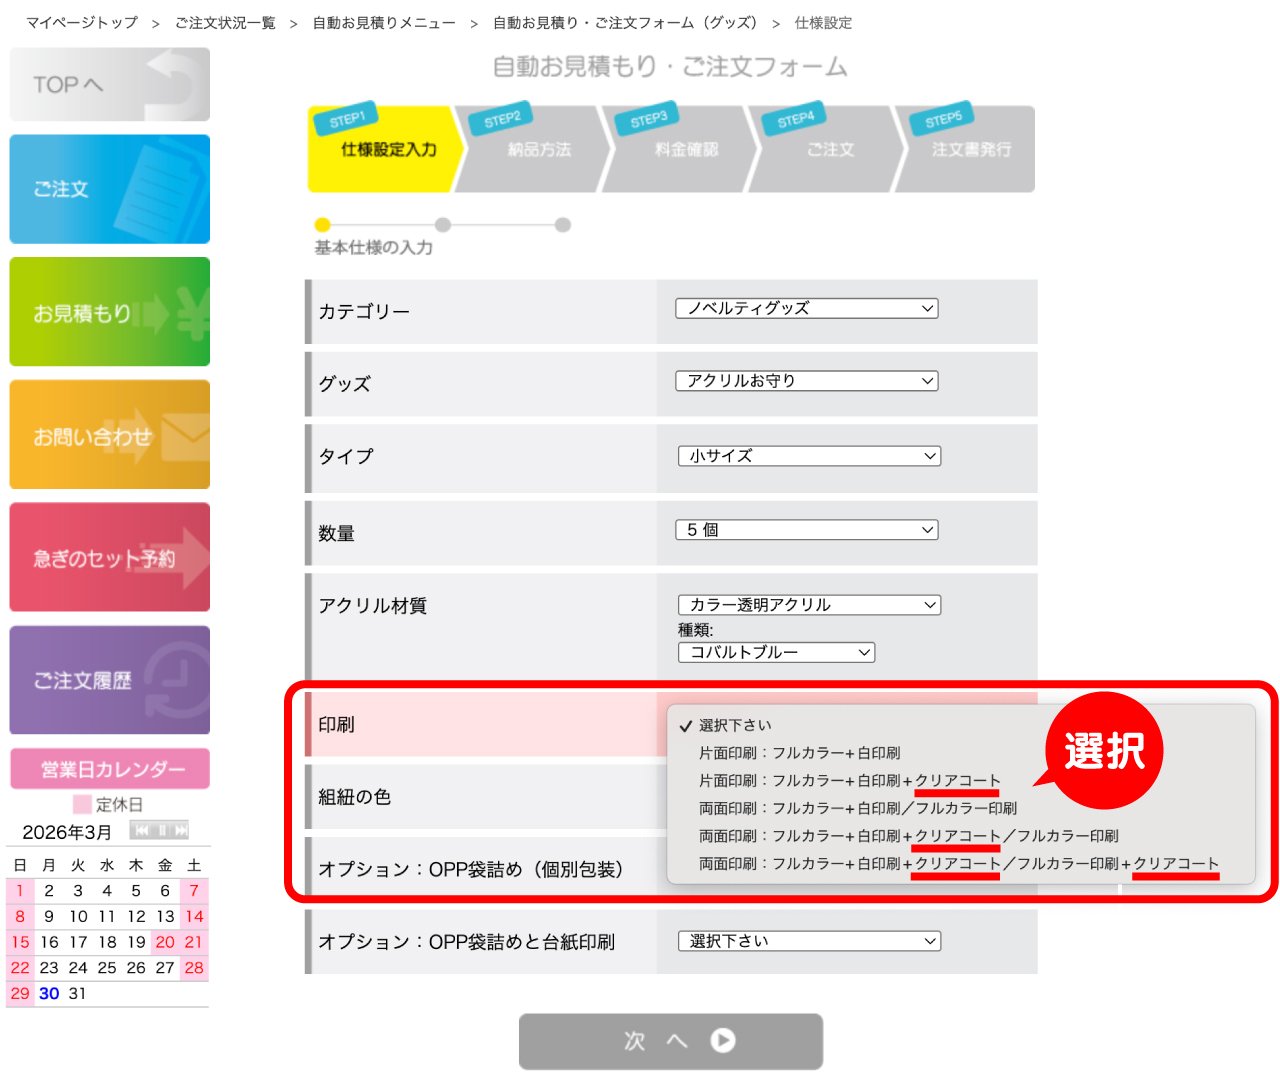Expand the グッズ dropdown showing アクリルお守り
Image resolution: width=1280 pixels, height=1092 pixels.
[807, 381]
